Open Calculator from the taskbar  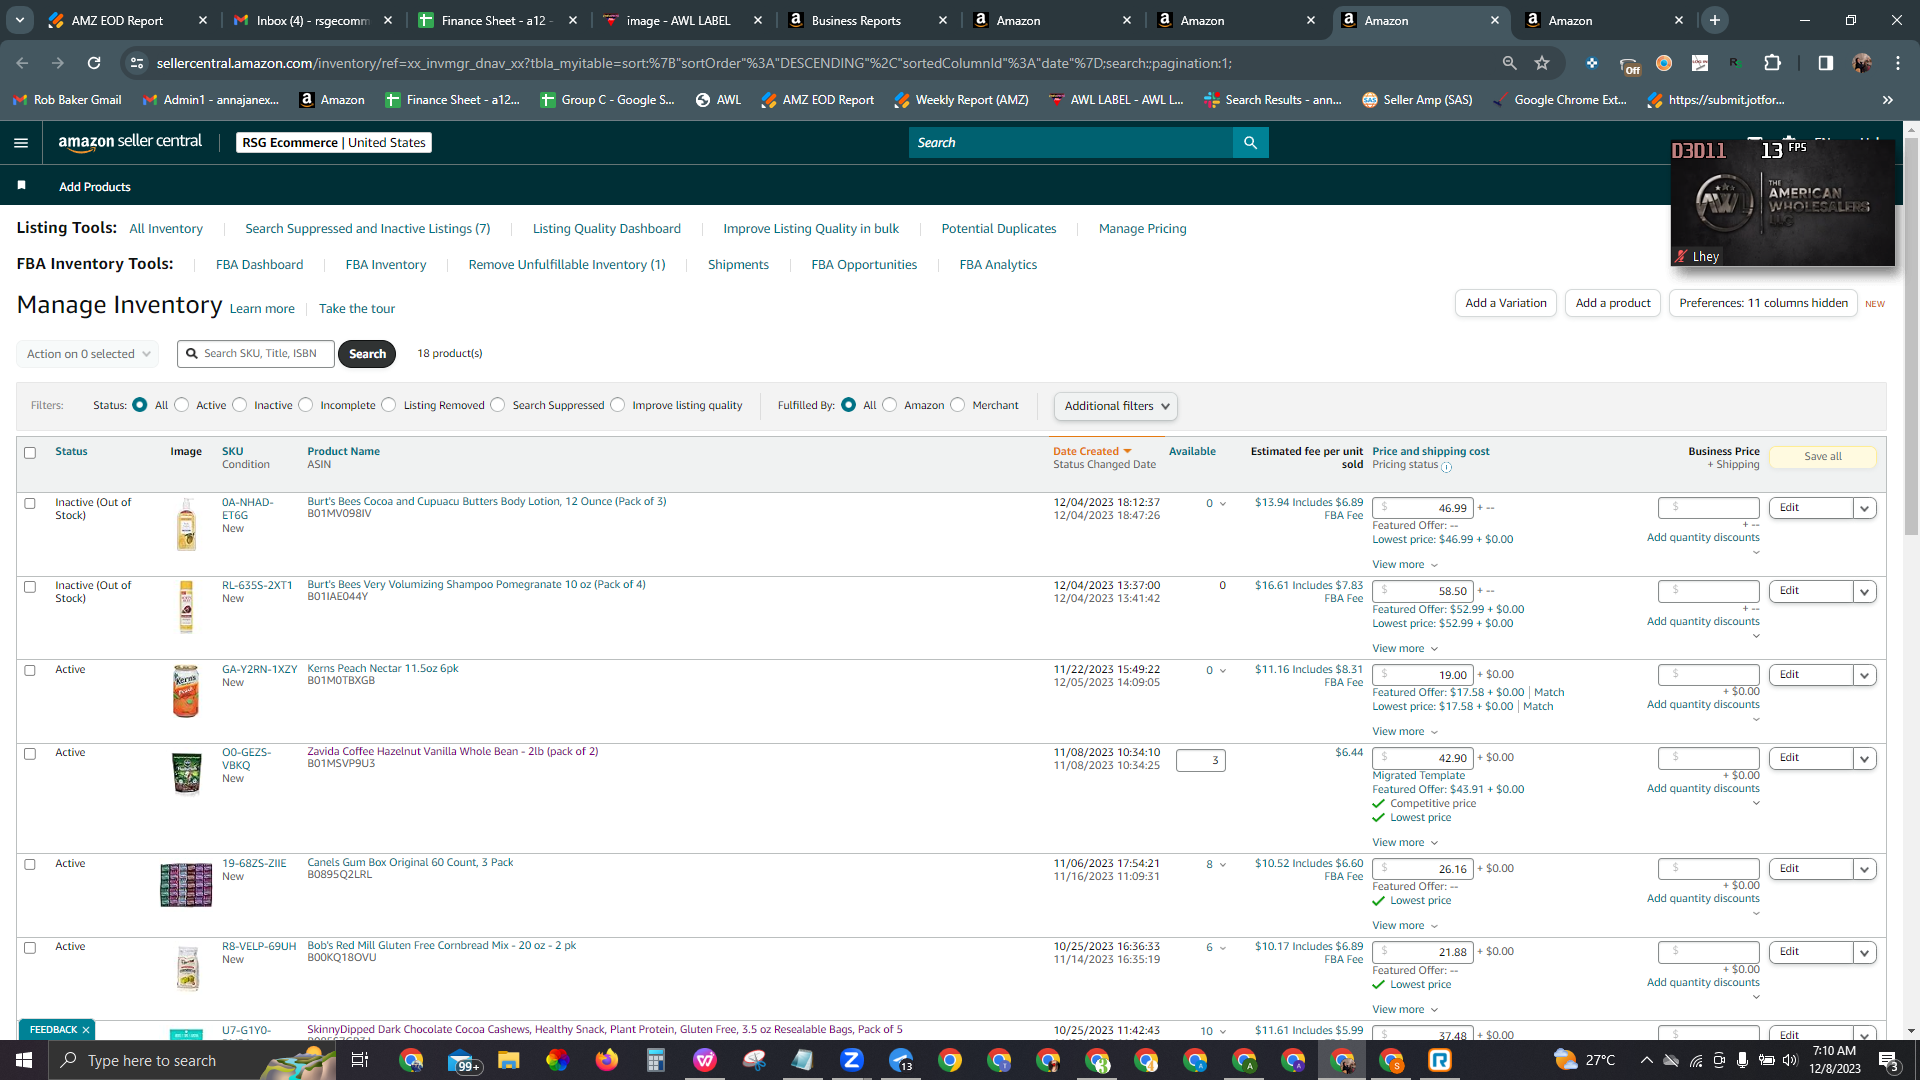click(655, 1060)
